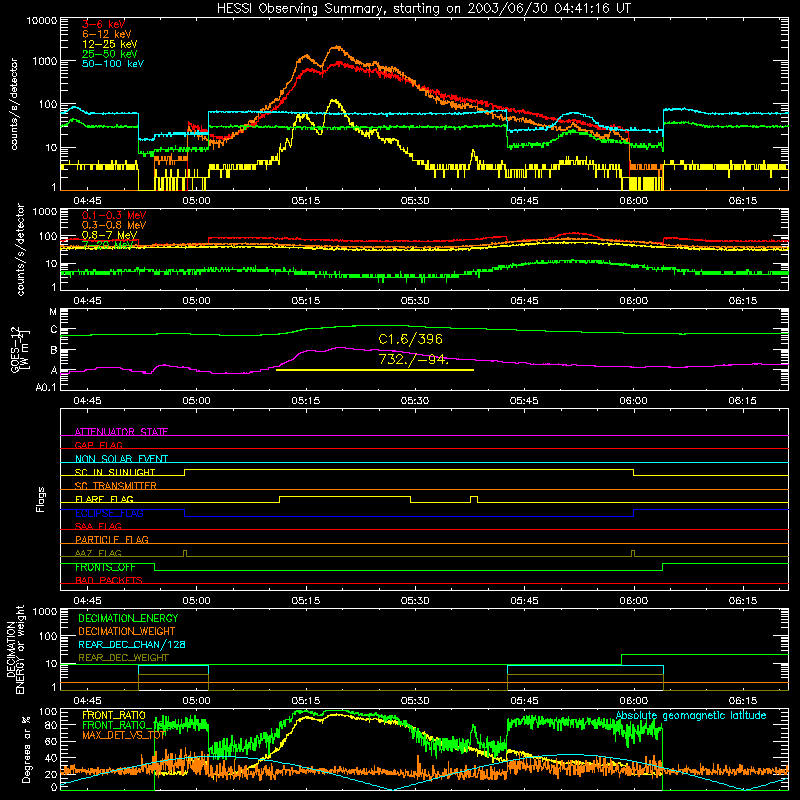Image resolution: width=800 pixels, height=800 pixels.
Task: Select the SC_IN_SUNLIGHT flag label
Action: (115, 472)
